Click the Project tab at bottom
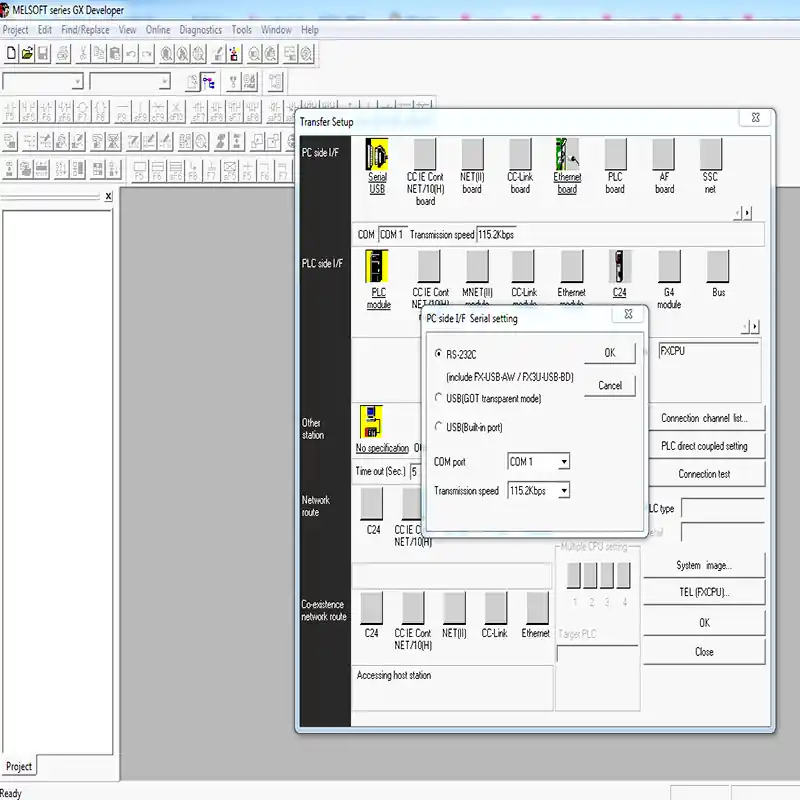Image resolution: width=800 pixels, height=800 pixels. 19,767
